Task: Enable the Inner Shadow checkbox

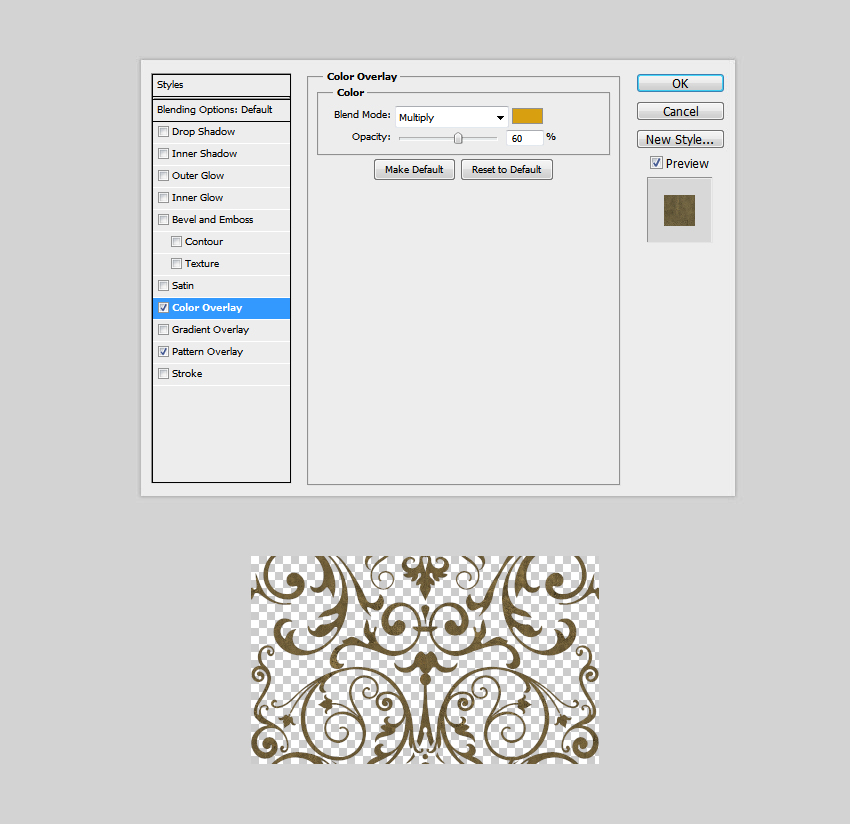Action: pos(163,153)
